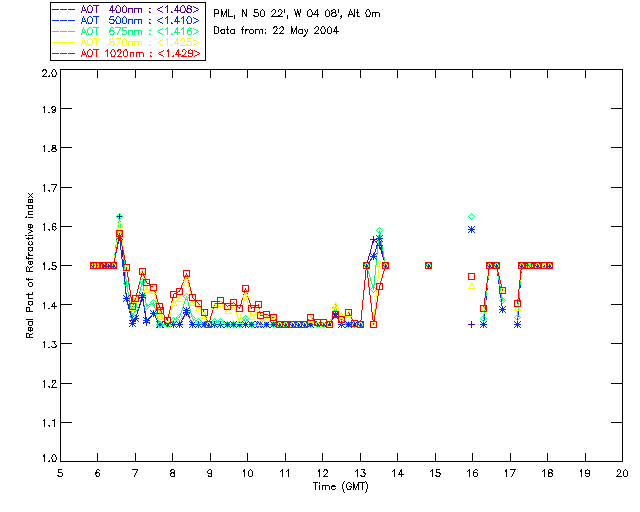Click x-axis label 16
Viewport: 640px width, 512px height.
point(472,473)
